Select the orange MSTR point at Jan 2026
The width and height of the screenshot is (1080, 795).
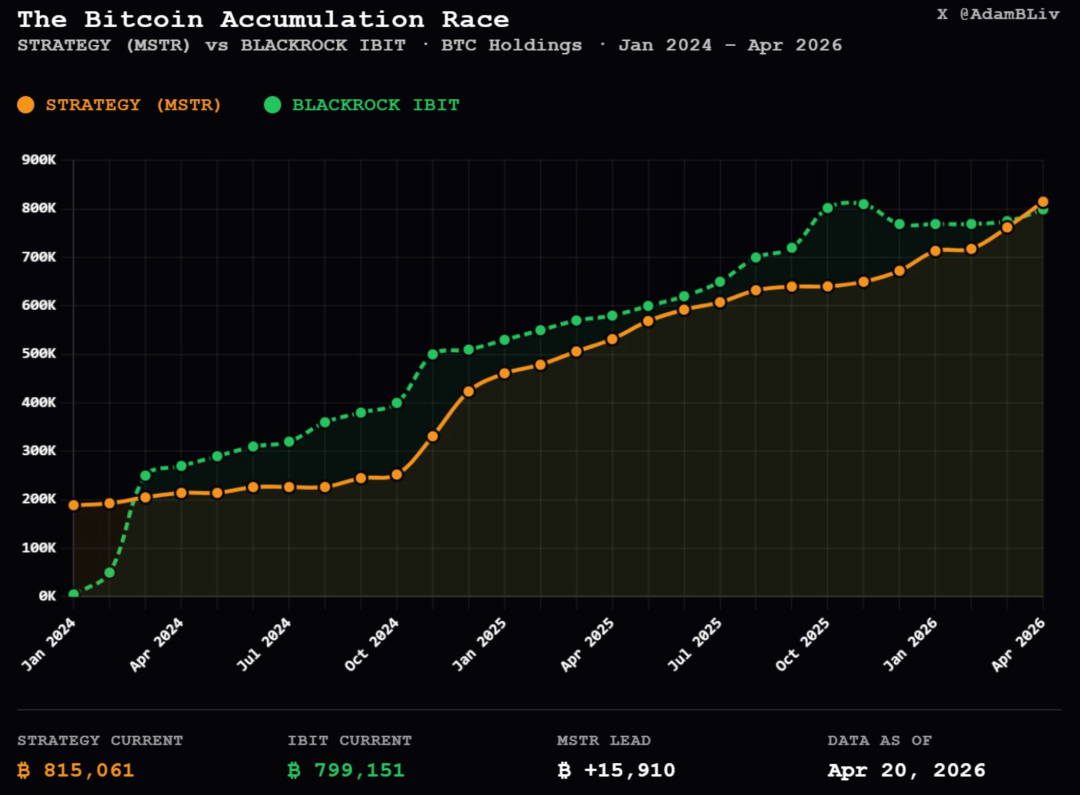[x=935, y=251]
